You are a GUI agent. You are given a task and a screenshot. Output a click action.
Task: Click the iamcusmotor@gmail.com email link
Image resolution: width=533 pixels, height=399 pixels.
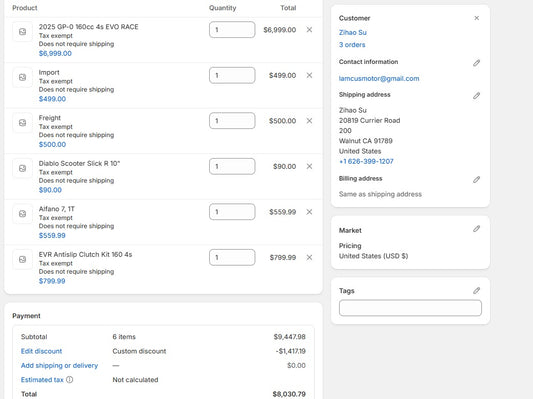[x=379, y=79]
